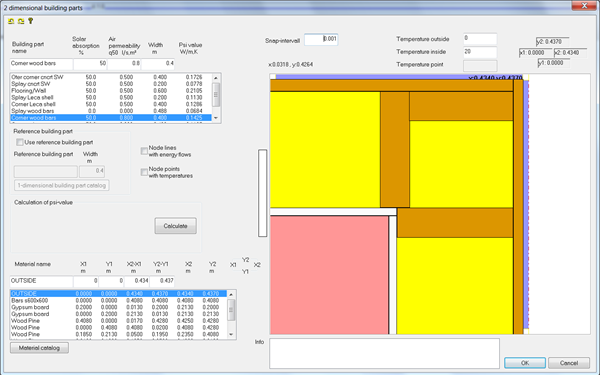Image resolution: width=600 pixels, height=375 pixels.
Task: Select Flooring/Wall in the building parts list
Action: 111,91
